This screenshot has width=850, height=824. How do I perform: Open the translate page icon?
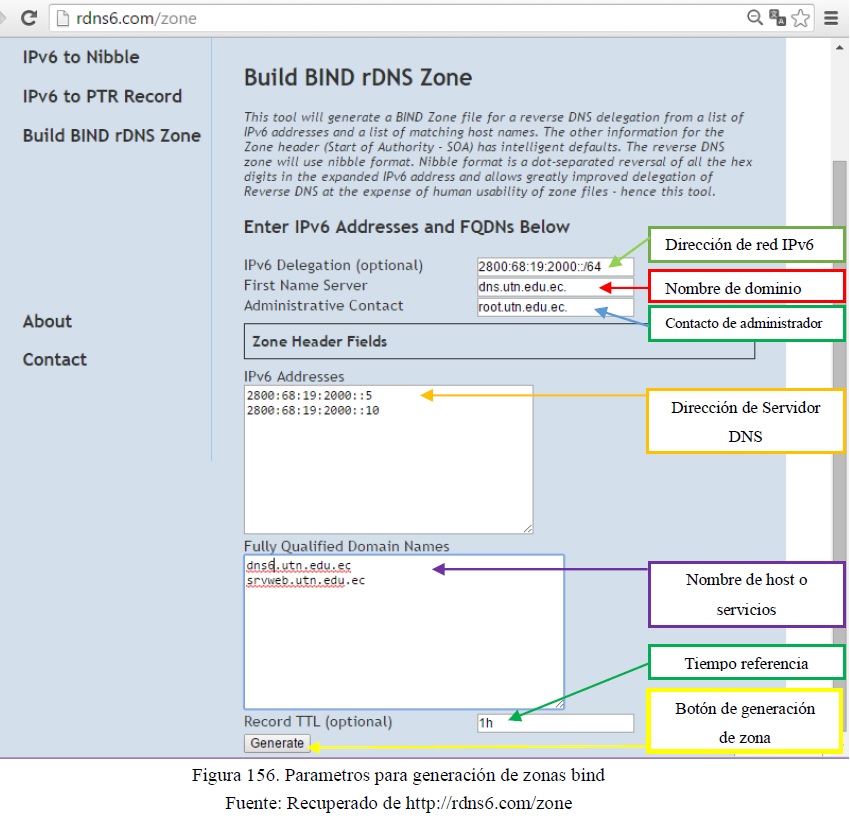777,18
